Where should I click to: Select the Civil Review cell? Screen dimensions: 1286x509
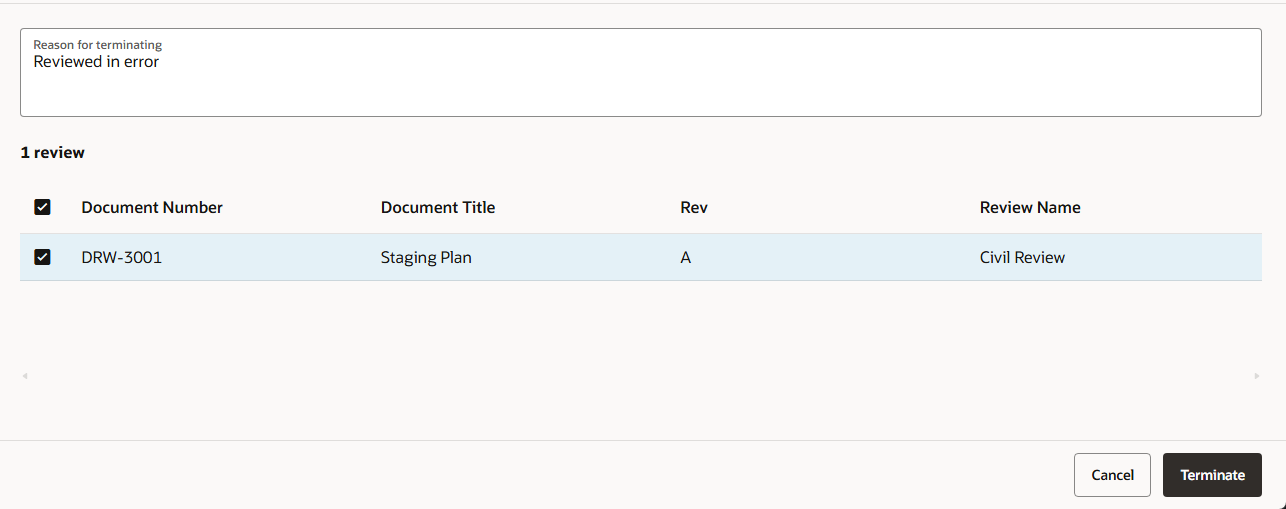click(x=1022, y=258)
